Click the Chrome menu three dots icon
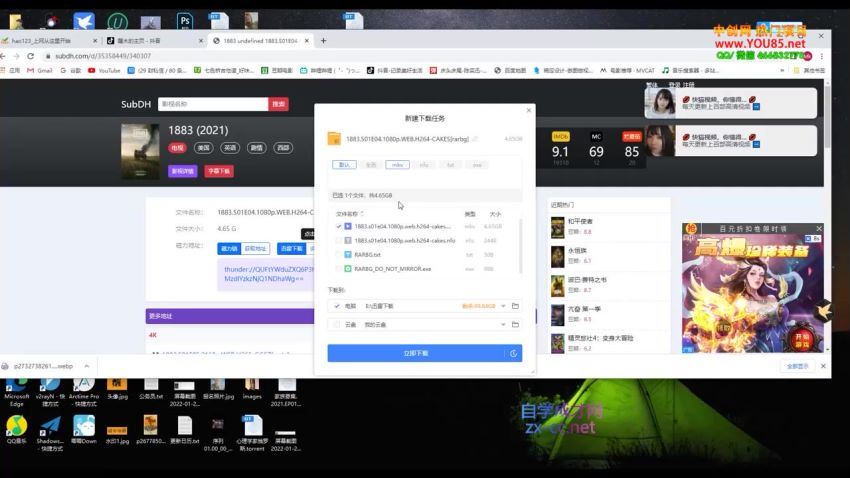The image size is (850, 478). tap(822, 56)
